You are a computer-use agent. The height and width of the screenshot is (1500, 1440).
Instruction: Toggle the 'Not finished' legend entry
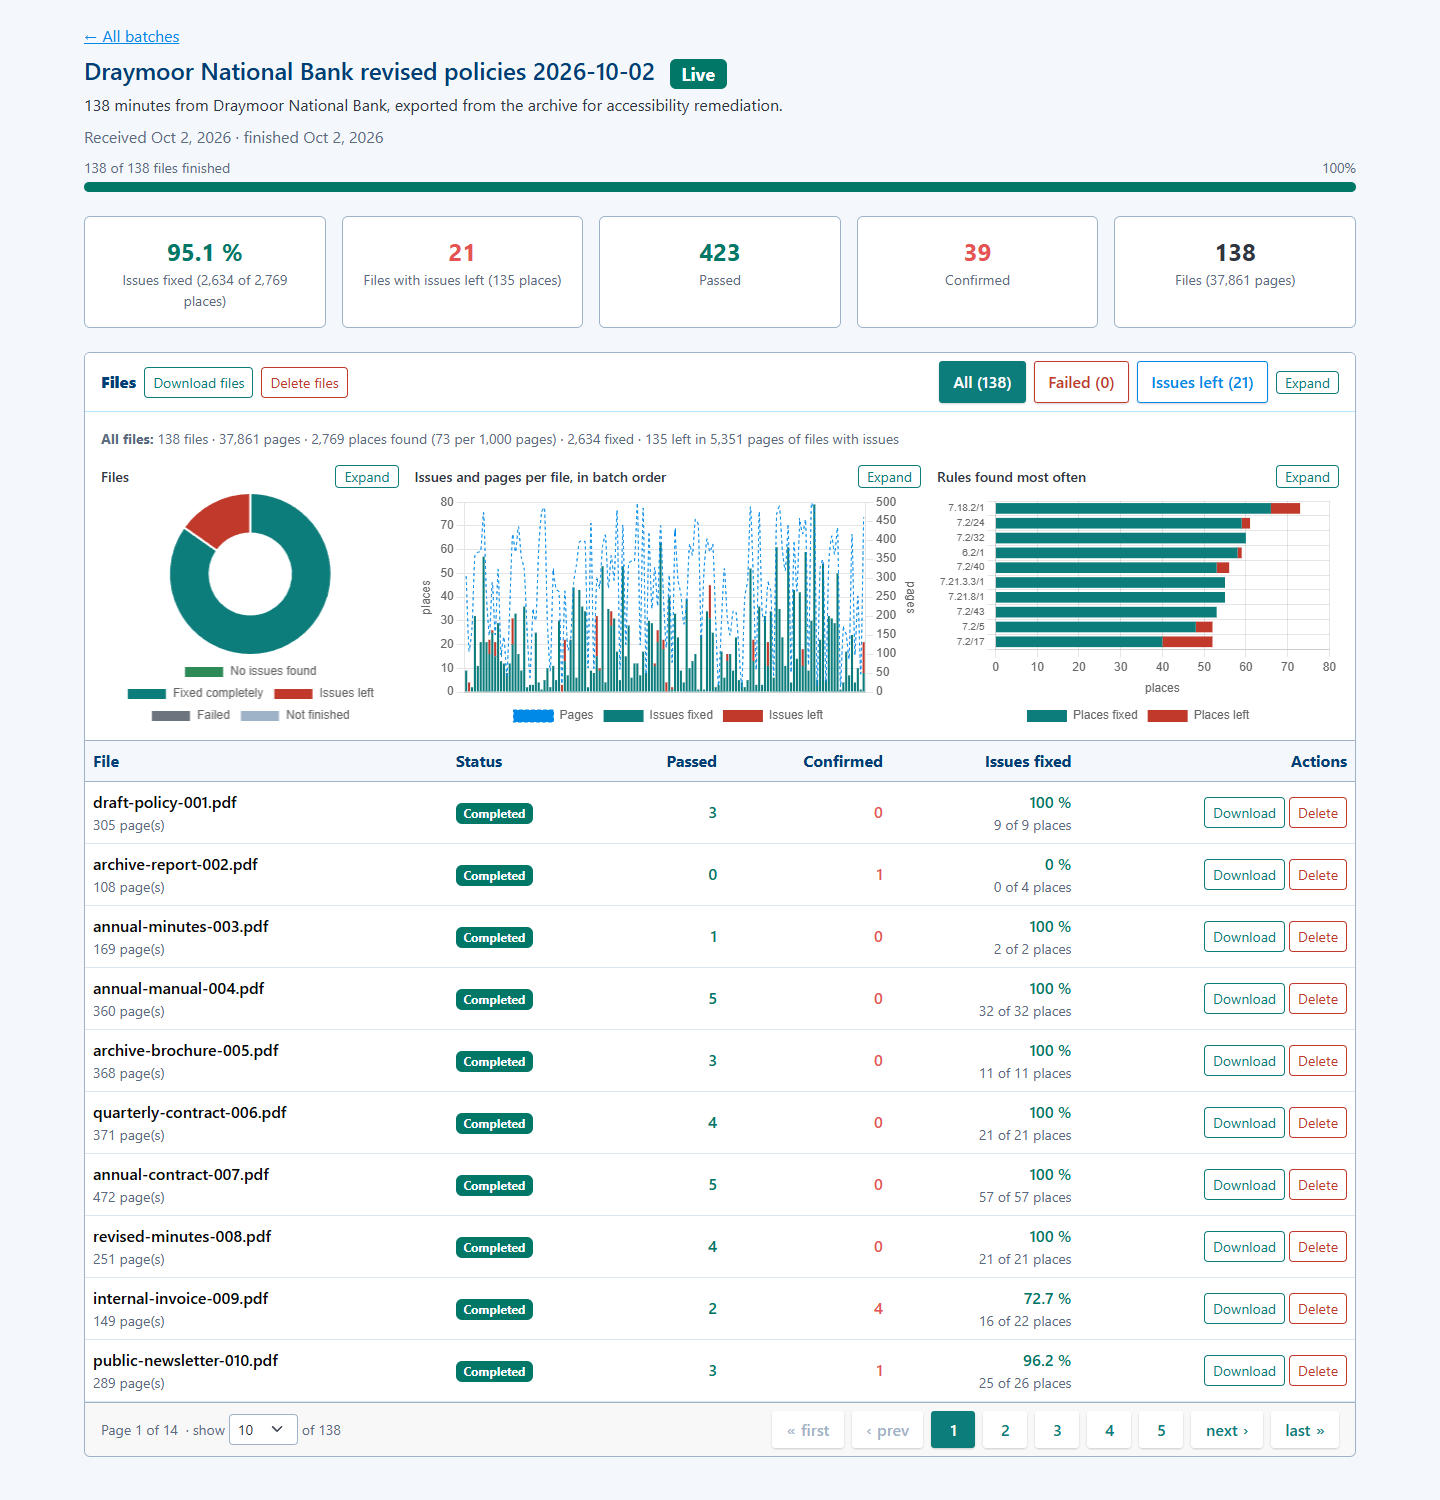tap(295, 715)
